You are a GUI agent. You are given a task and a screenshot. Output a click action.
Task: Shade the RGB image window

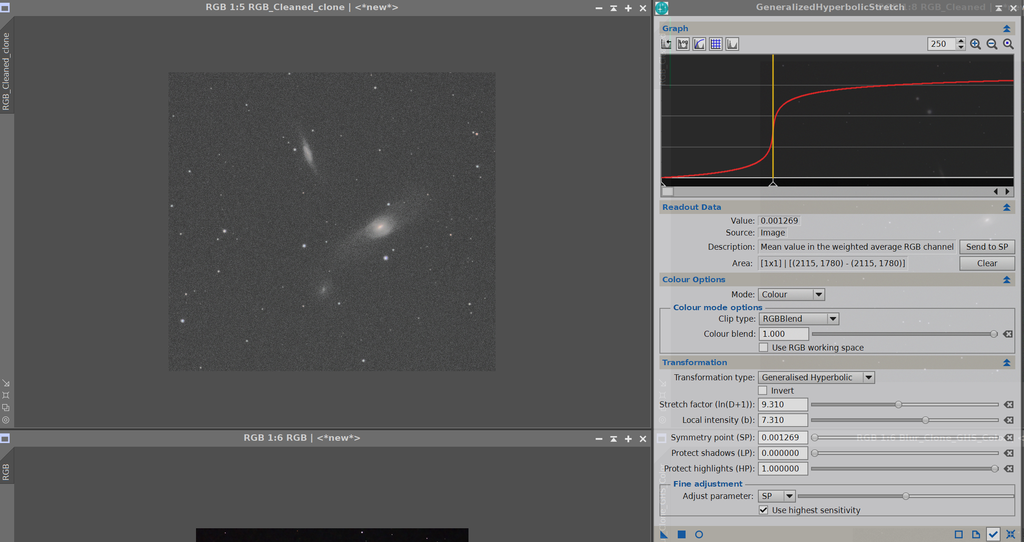[x=613, y=439]
